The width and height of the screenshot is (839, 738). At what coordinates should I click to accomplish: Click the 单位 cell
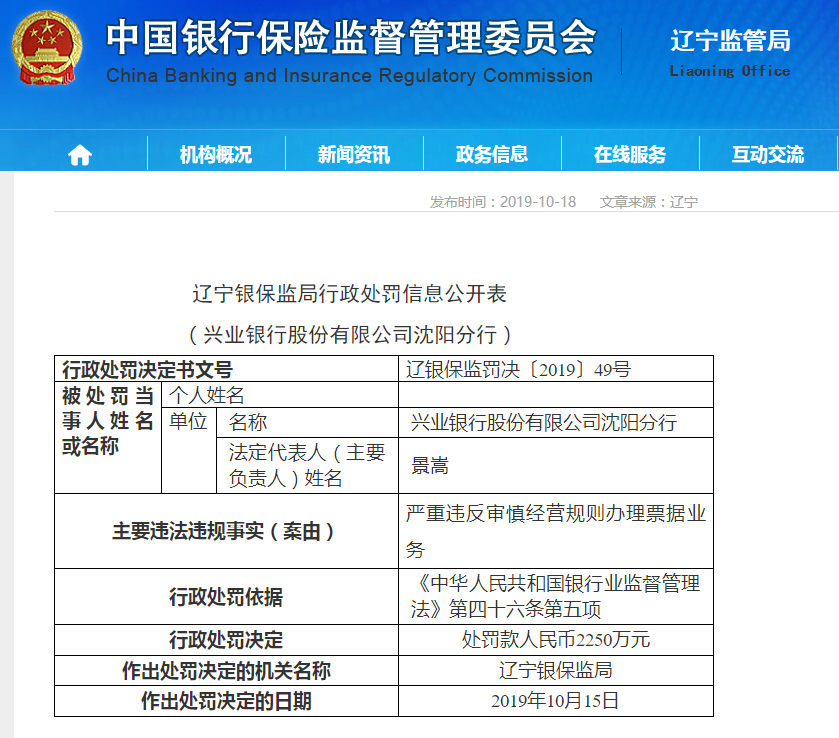coord(189,451)
